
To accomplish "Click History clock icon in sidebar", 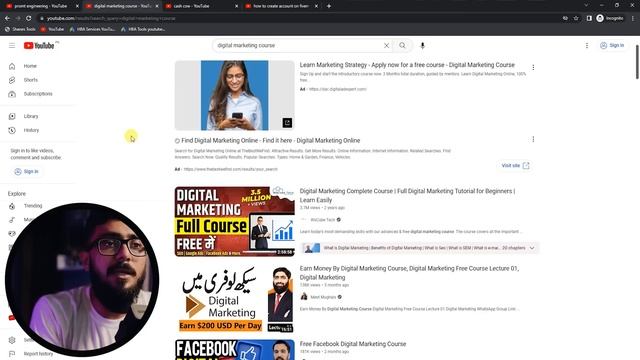I will [12, 130].
